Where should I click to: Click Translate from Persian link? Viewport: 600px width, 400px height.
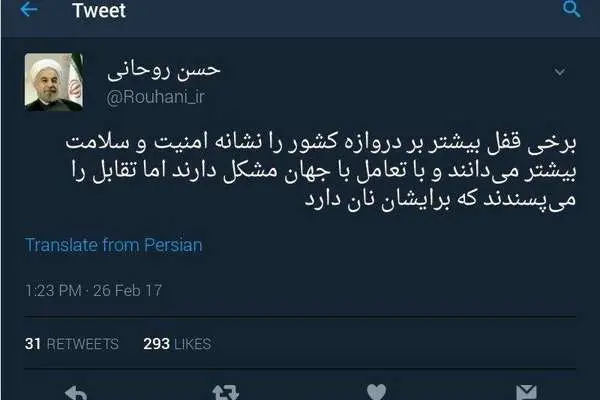click(113, 245)
